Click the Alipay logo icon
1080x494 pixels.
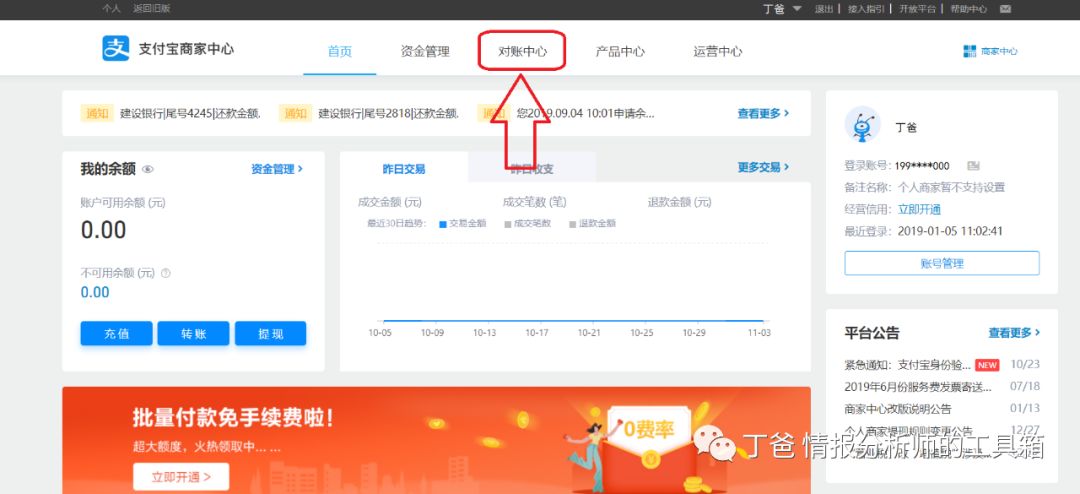pos(116,49)
